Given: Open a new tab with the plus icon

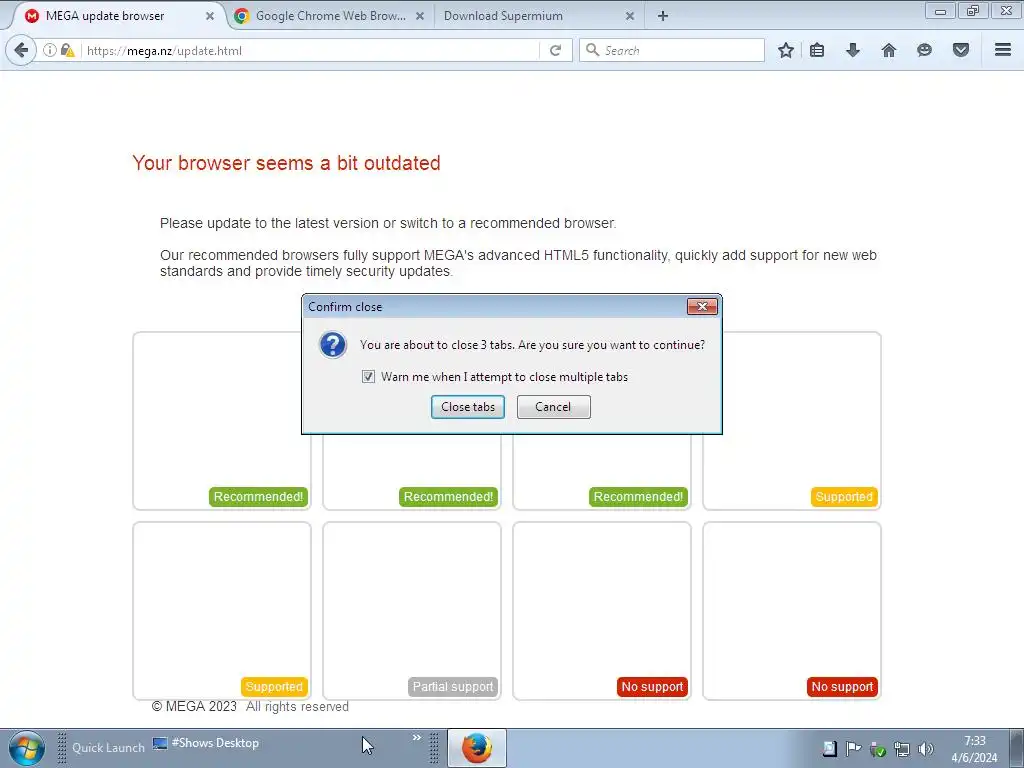Looking at the screenshot, I should coord(663,16).
